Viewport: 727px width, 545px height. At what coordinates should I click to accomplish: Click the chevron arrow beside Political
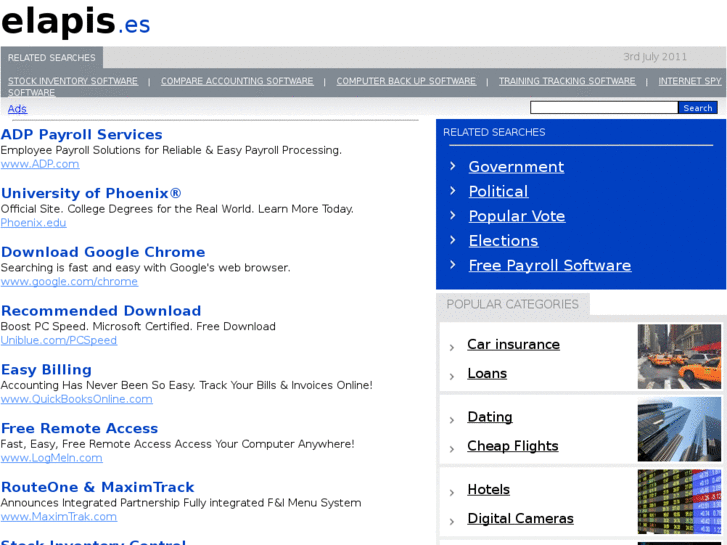click(x=453, y=191)
